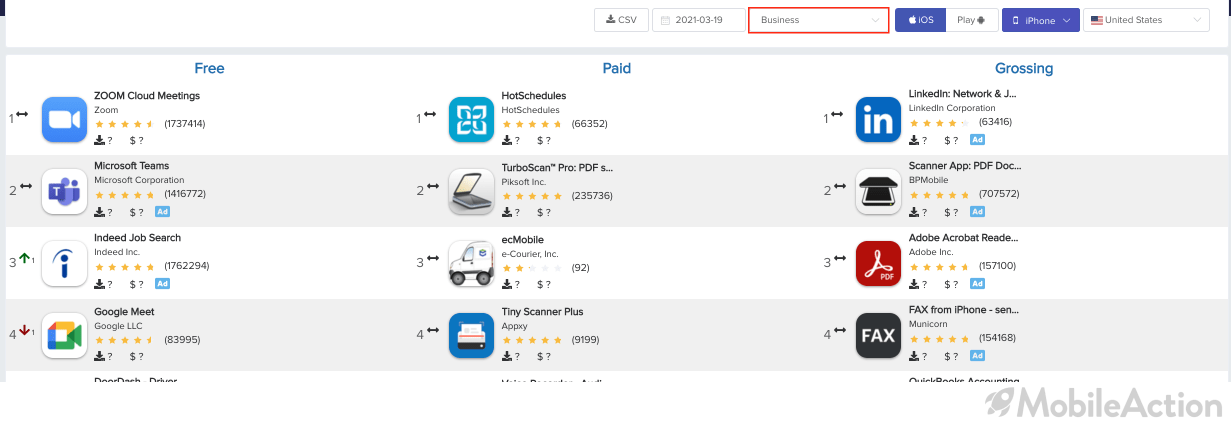Image resolution: width=1231 pixels, height=422 pixels.
Task: Click the Google LLC publisher name
Action: [x=117, y=326]
